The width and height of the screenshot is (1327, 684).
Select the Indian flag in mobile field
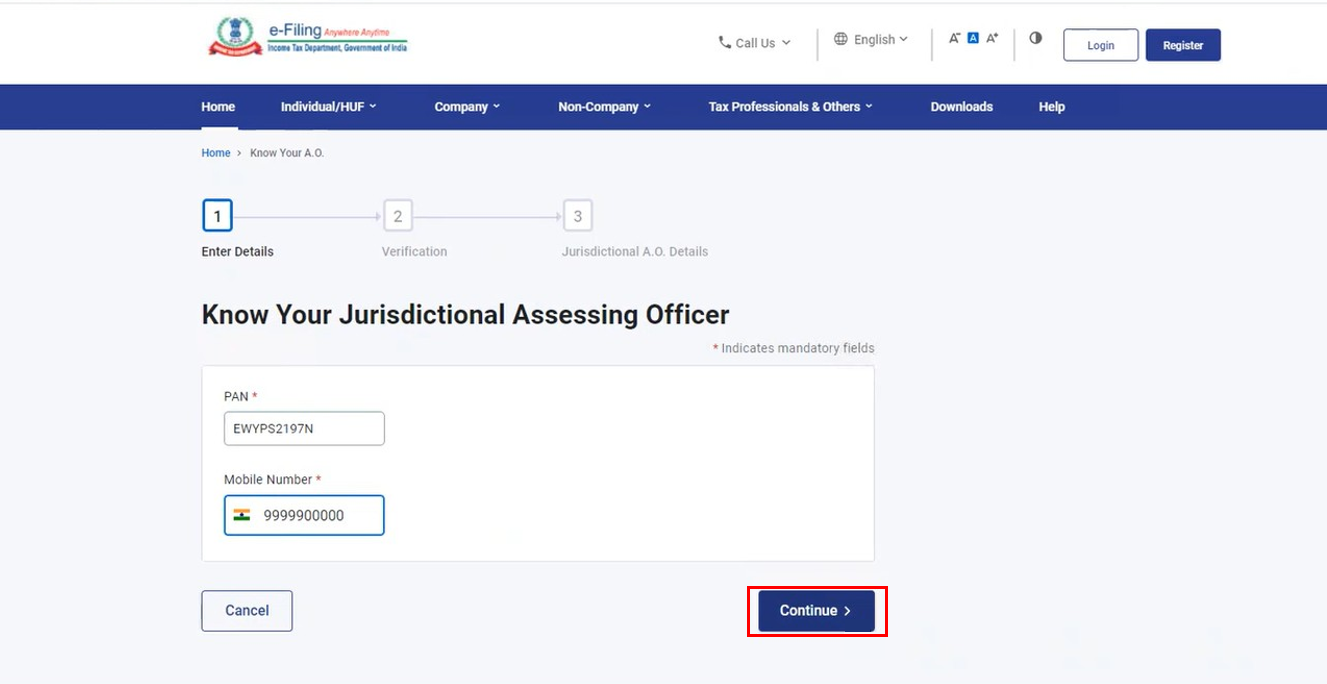coord(244,514)
